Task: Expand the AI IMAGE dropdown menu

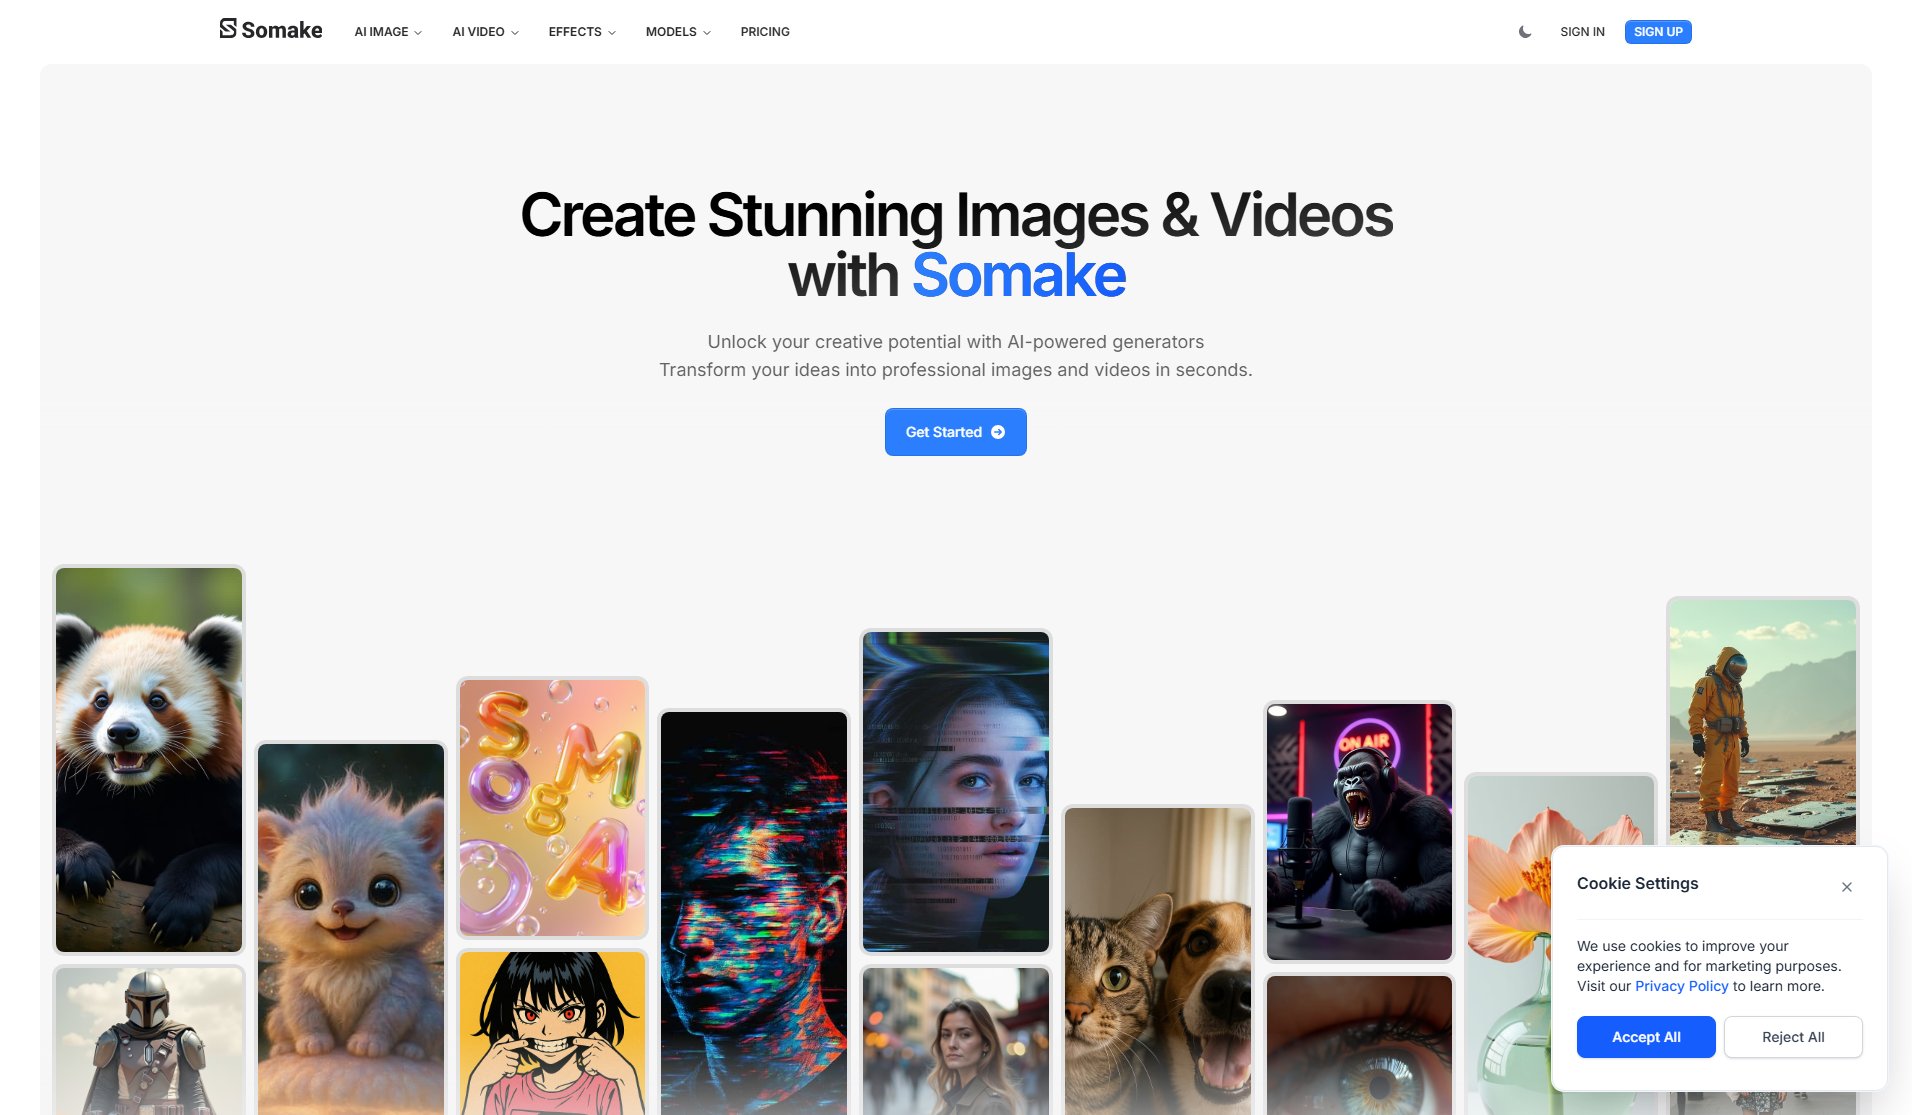Action: click(388, 32)
